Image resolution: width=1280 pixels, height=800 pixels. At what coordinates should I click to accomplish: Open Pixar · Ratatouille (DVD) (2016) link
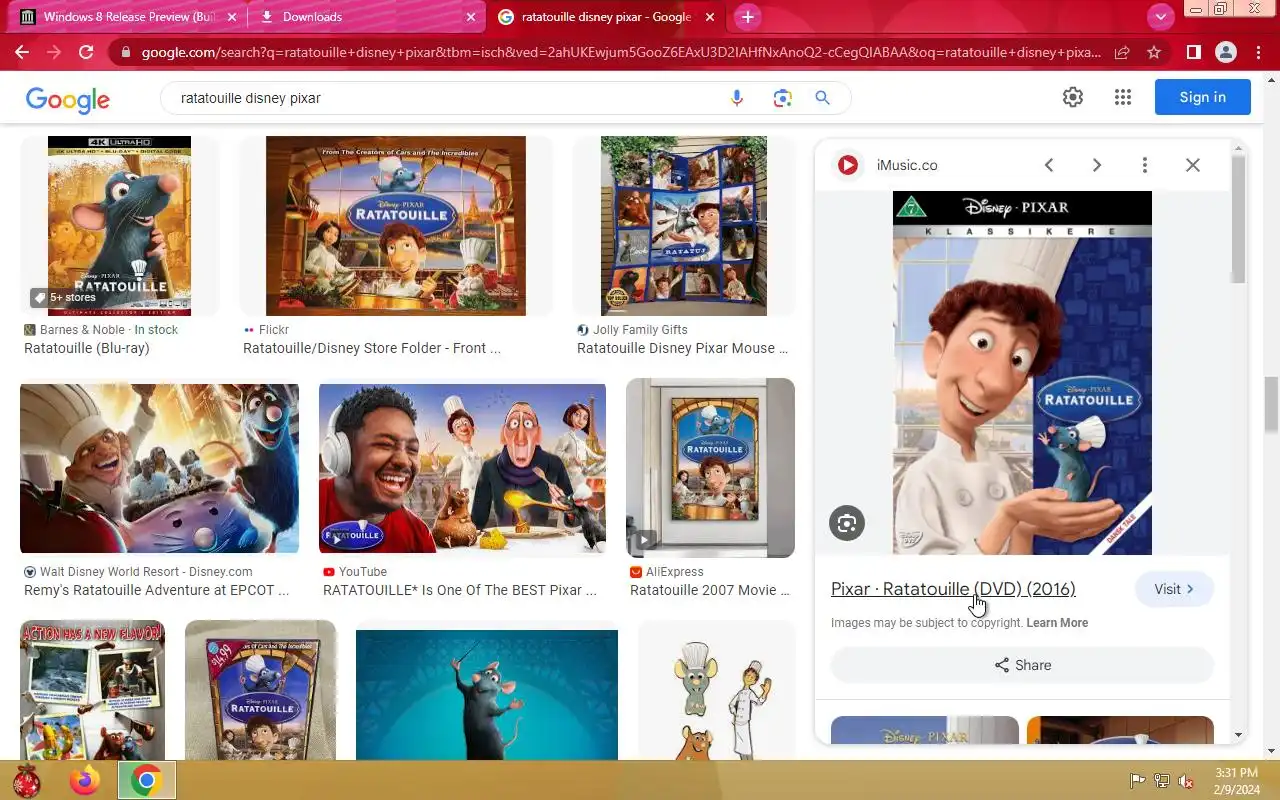point(953,589)
